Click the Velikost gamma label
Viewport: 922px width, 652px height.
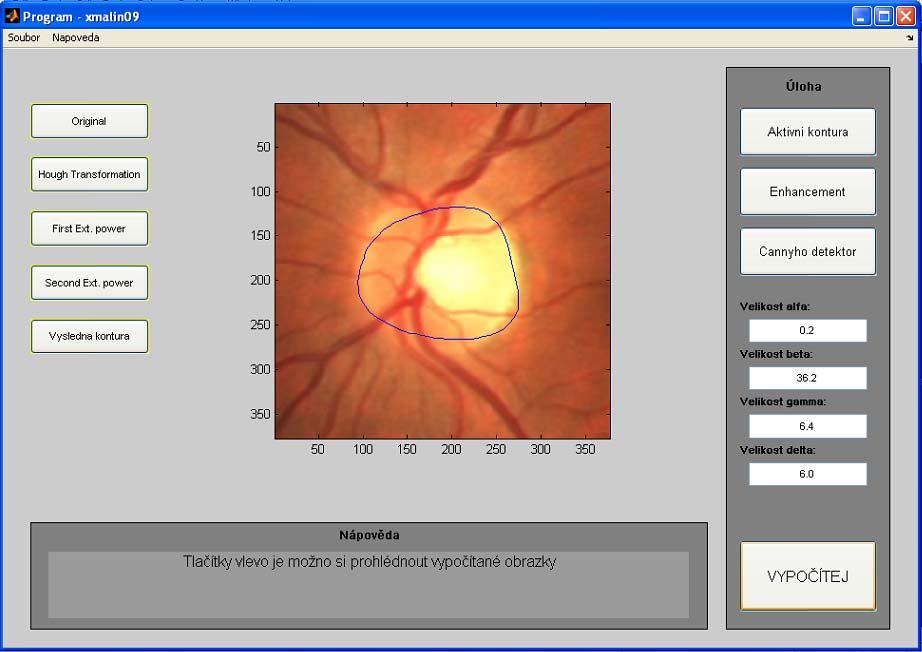tap(783, 402)
